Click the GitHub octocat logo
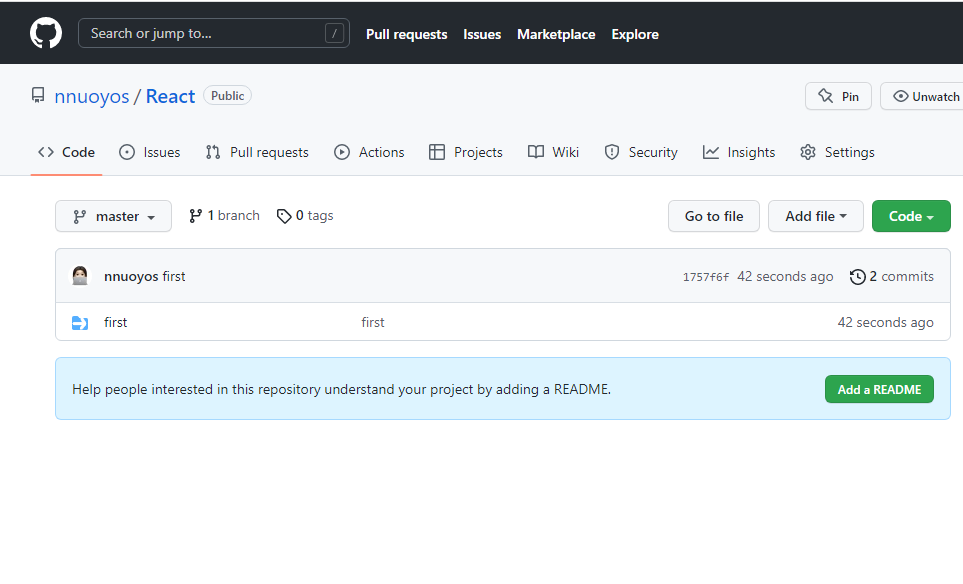The width and height of the screenshot is (963, 584). pyautogui.click(x=46, y=33)
